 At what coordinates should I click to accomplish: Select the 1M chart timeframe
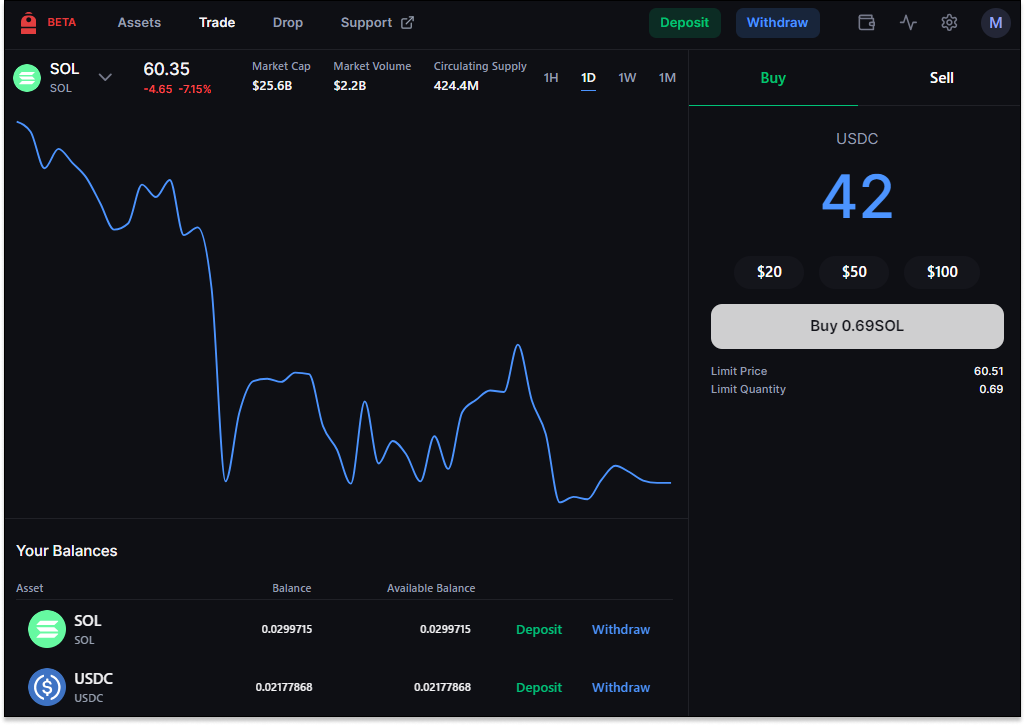667,78
